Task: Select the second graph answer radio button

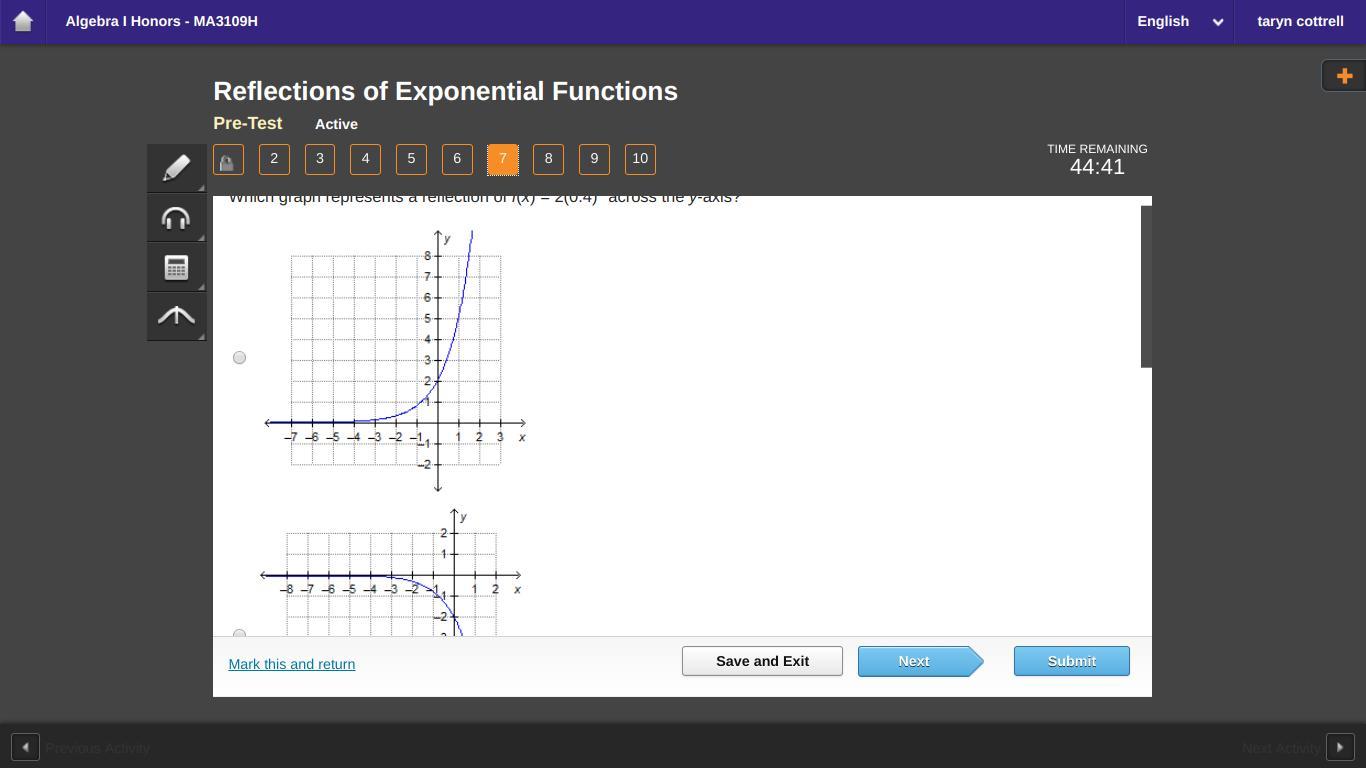Action: point(239,632)
